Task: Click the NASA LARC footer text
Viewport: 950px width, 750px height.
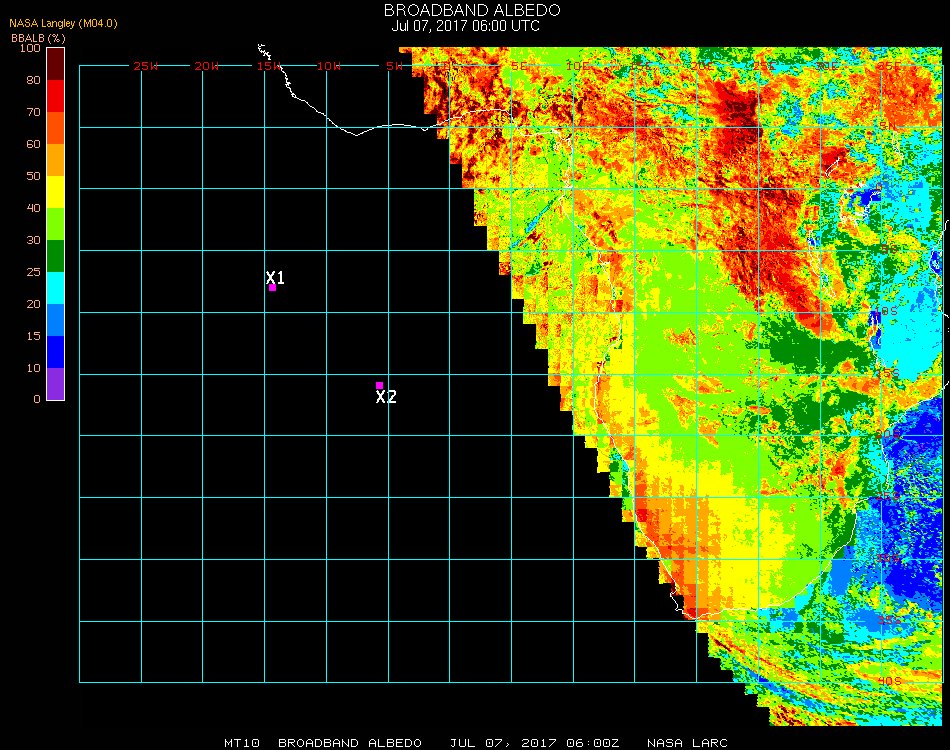Action: coord(687,743)
